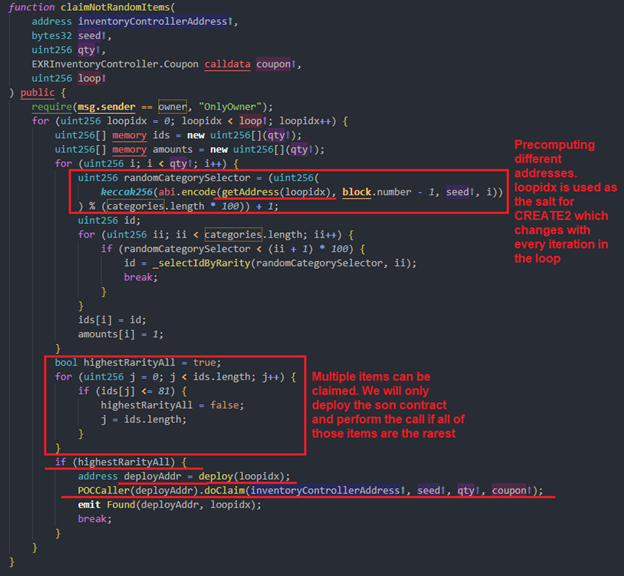Screen dimensions: 624x576
Task: Click 'qty' in the function signature parameters
Action: pos(86,50)
